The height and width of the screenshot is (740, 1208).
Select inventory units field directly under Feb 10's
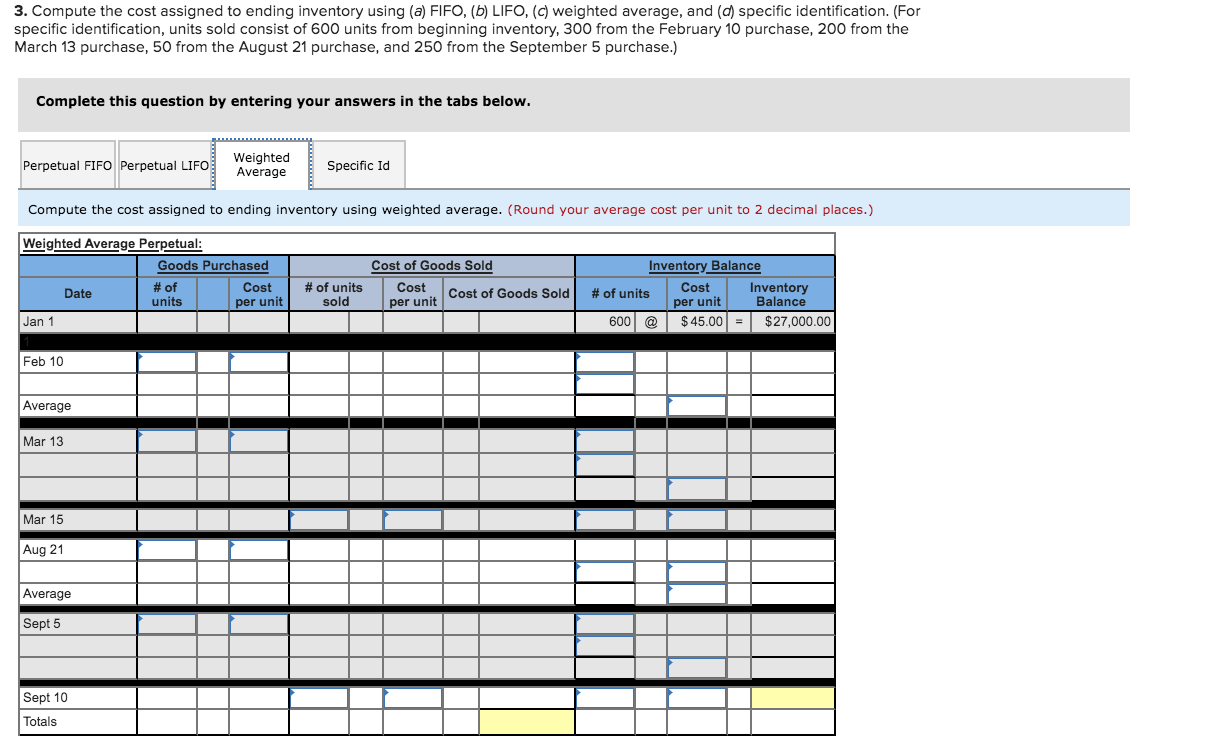(x=605, y=384)
